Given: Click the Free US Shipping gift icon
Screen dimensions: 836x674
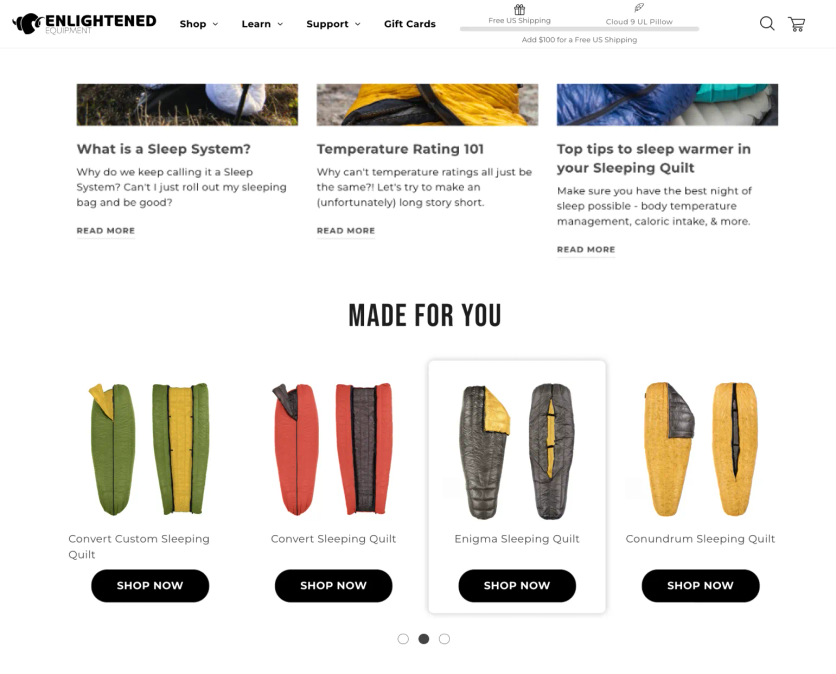Looking at the screenshot, I should pyautogui.click(x=519, y=9).
